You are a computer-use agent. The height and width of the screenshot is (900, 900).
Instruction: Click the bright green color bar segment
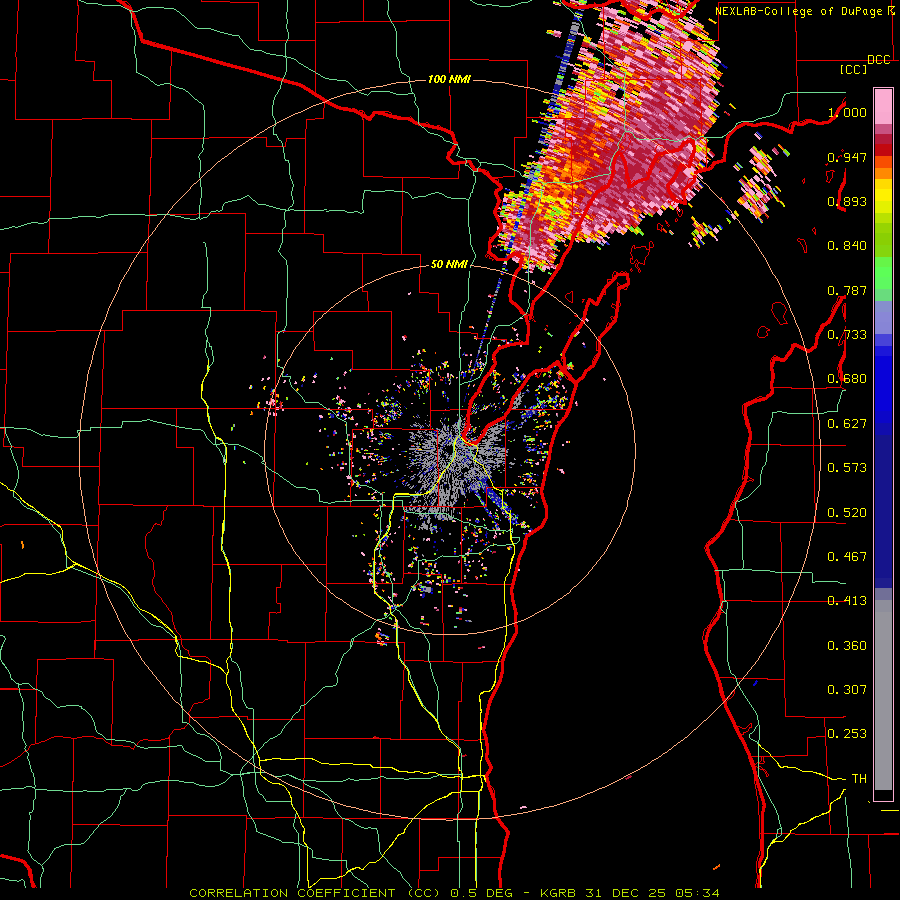point(883,273)
